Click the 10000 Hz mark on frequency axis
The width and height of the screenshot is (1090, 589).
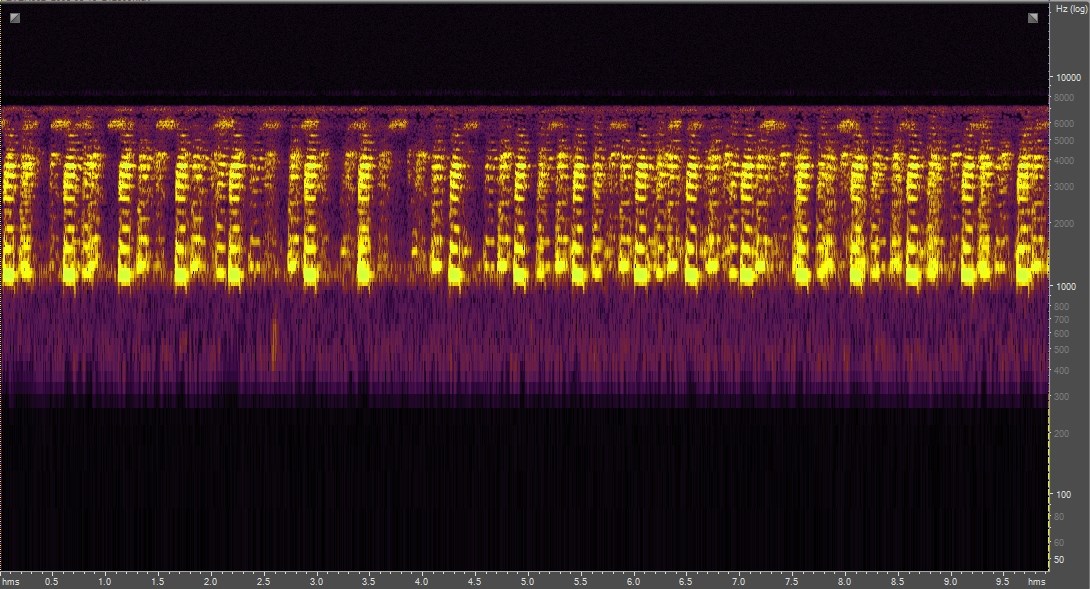[1068, 78]
